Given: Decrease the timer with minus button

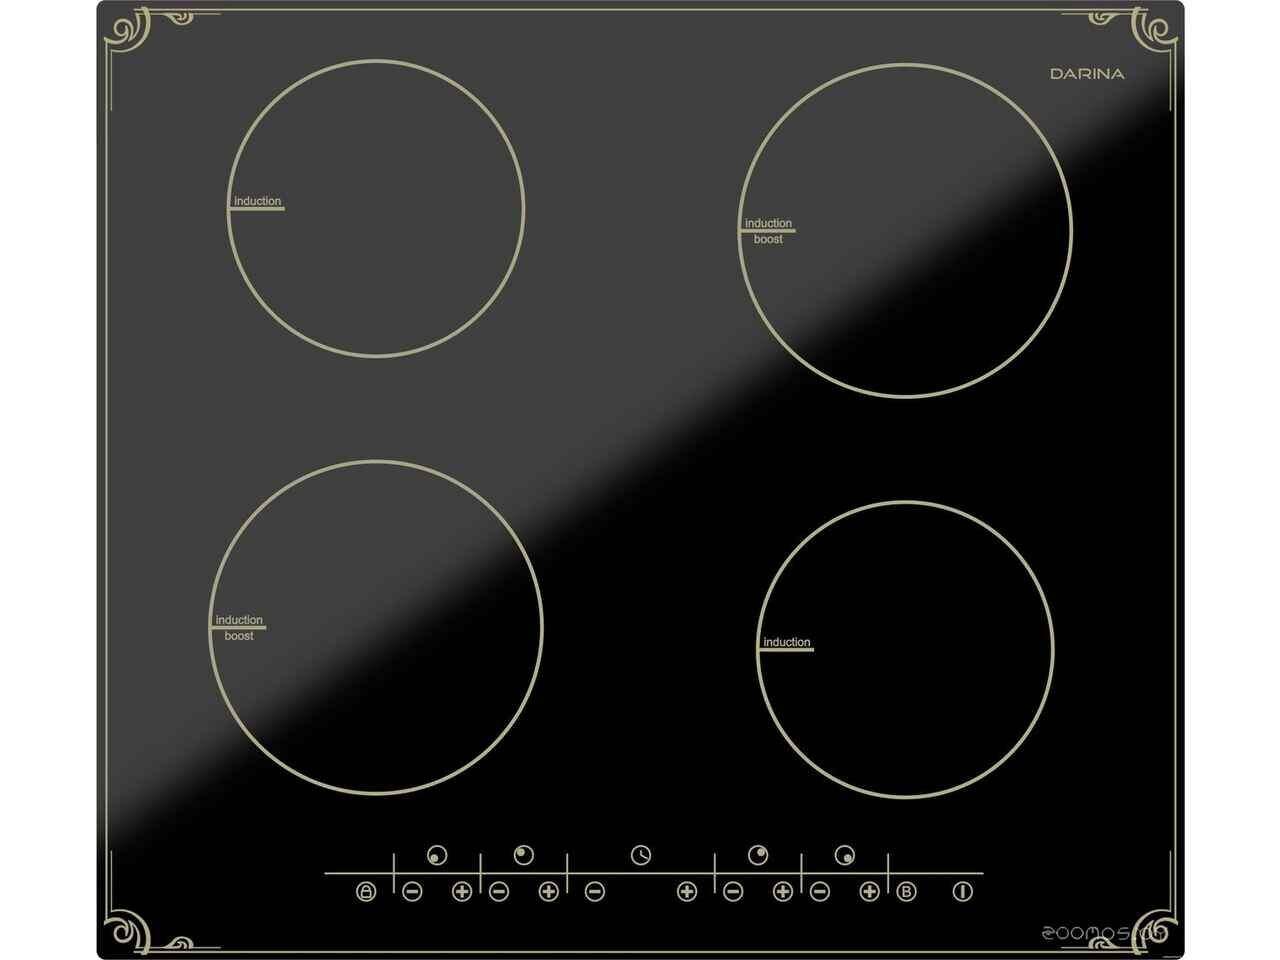Looking at the screenshot, I should pyautogui.click(x=595, y=891).
